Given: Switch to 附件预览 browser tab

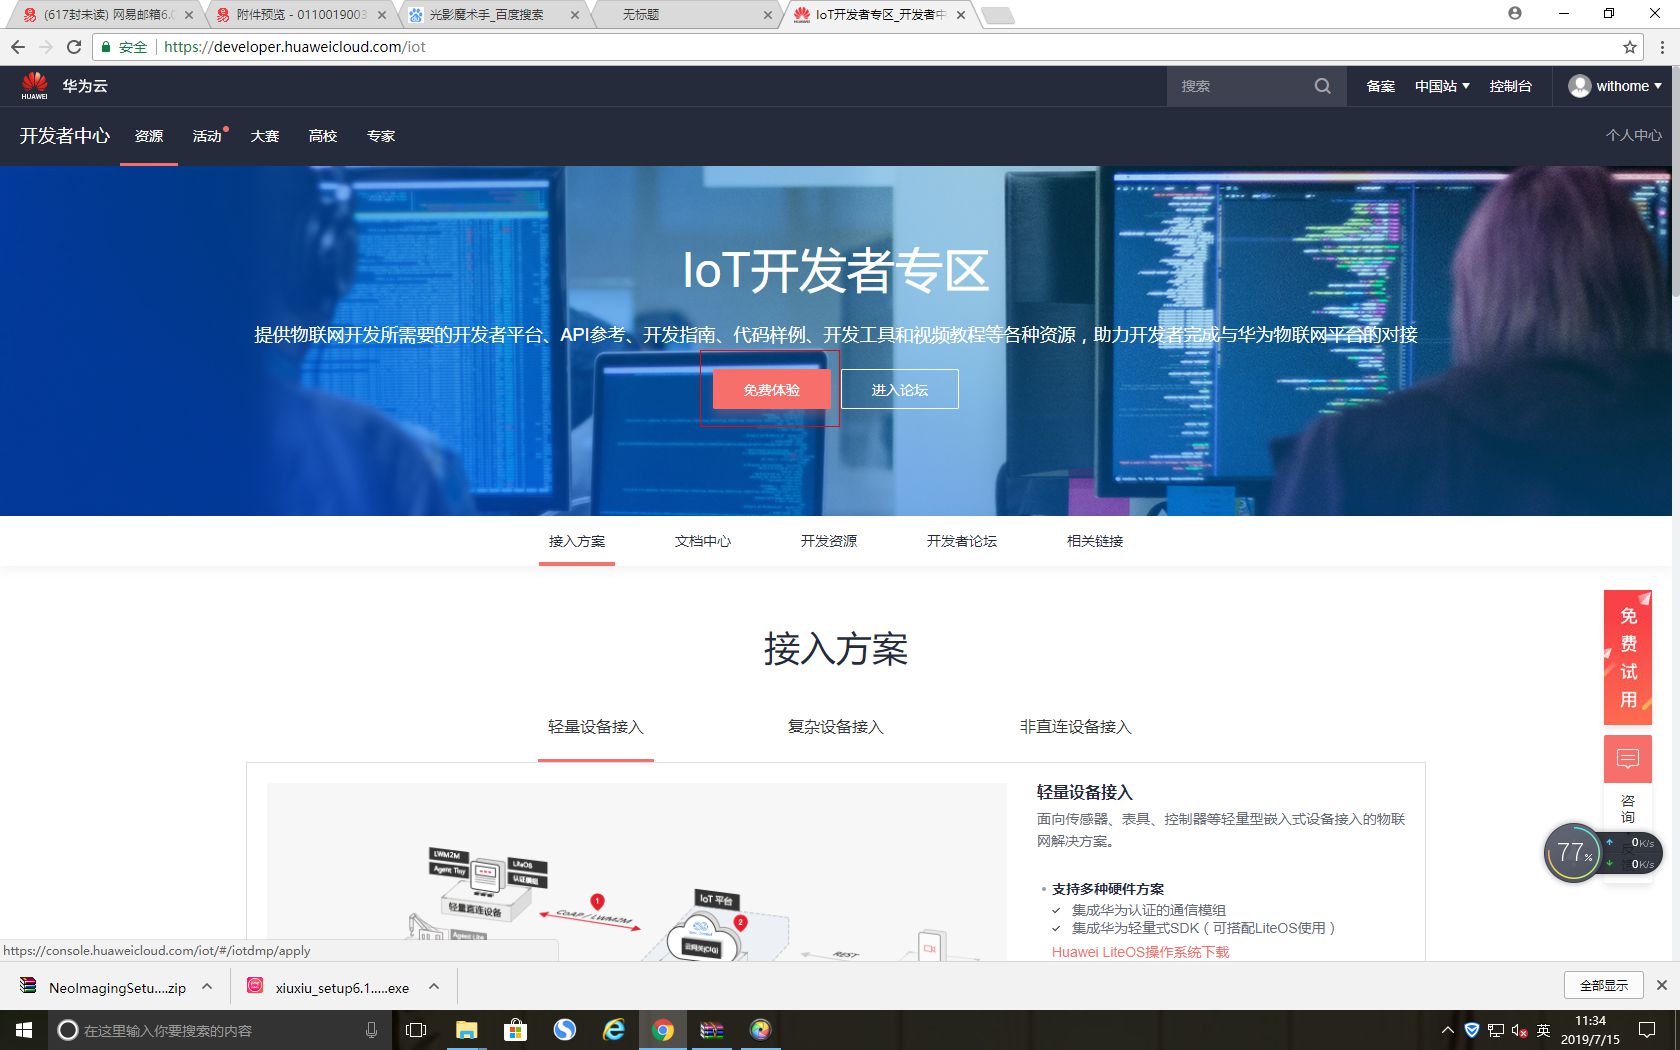Looking at the screenshot, I should 300,14.
